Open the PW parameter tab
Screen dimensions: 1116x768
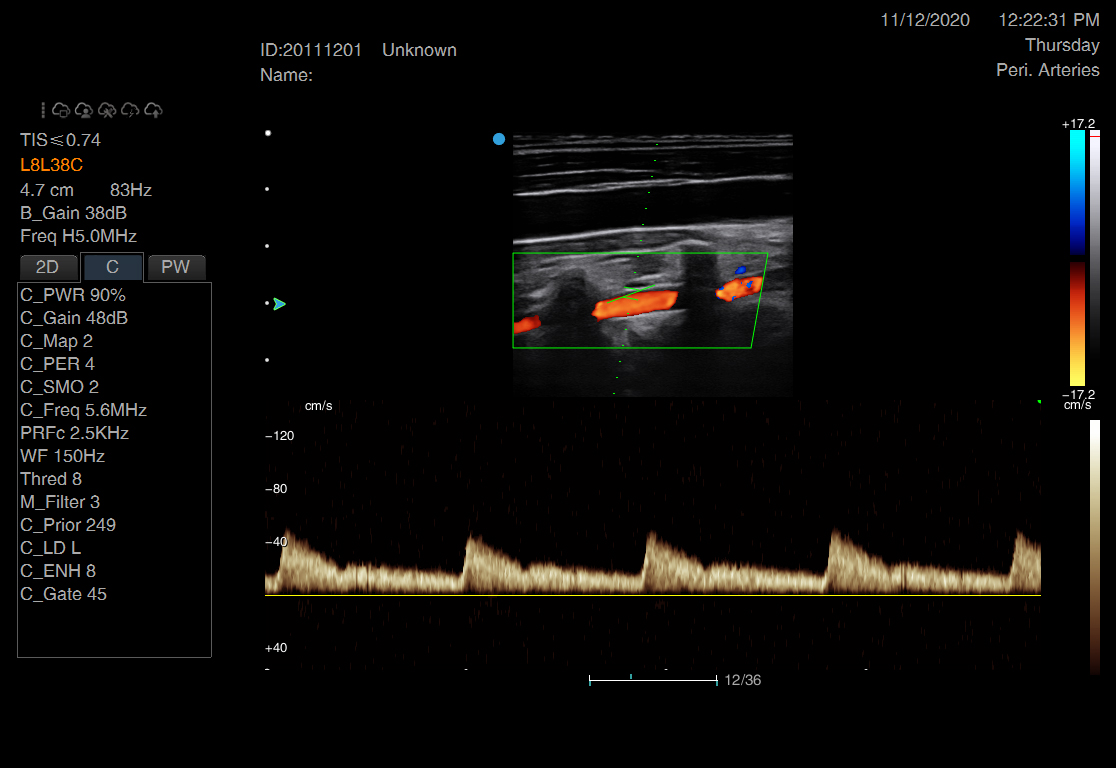pos(176,267)
